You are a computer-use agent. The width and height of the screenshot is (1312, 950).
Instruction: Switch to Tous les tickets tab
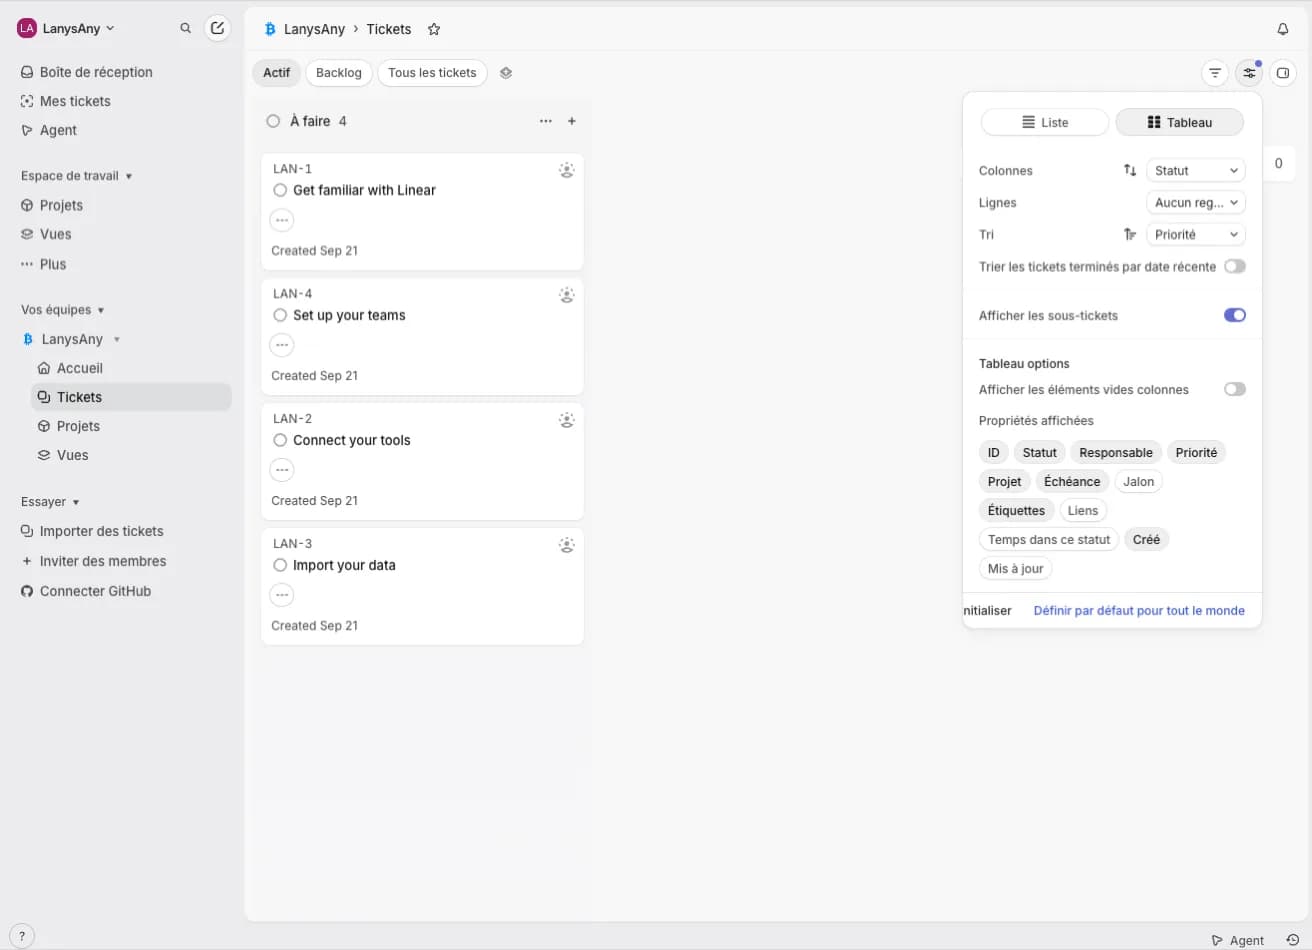point(432,73)
